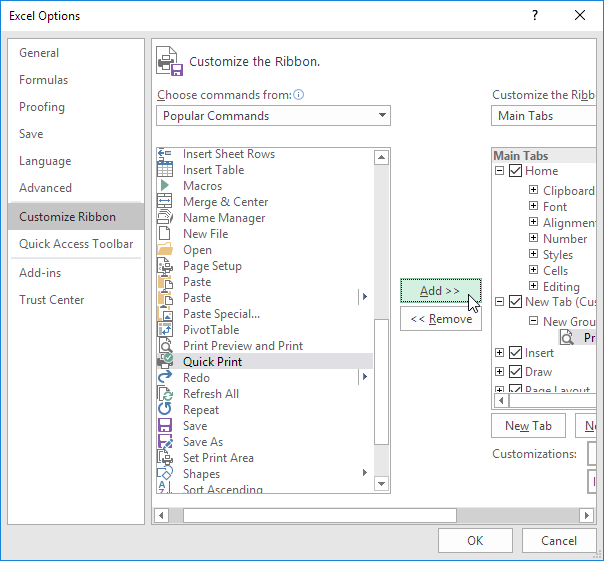The height and width of the screenshot is (561, 604).
Task: Open the Main Tabs ribbon dropdown
Action: point(544,116)
